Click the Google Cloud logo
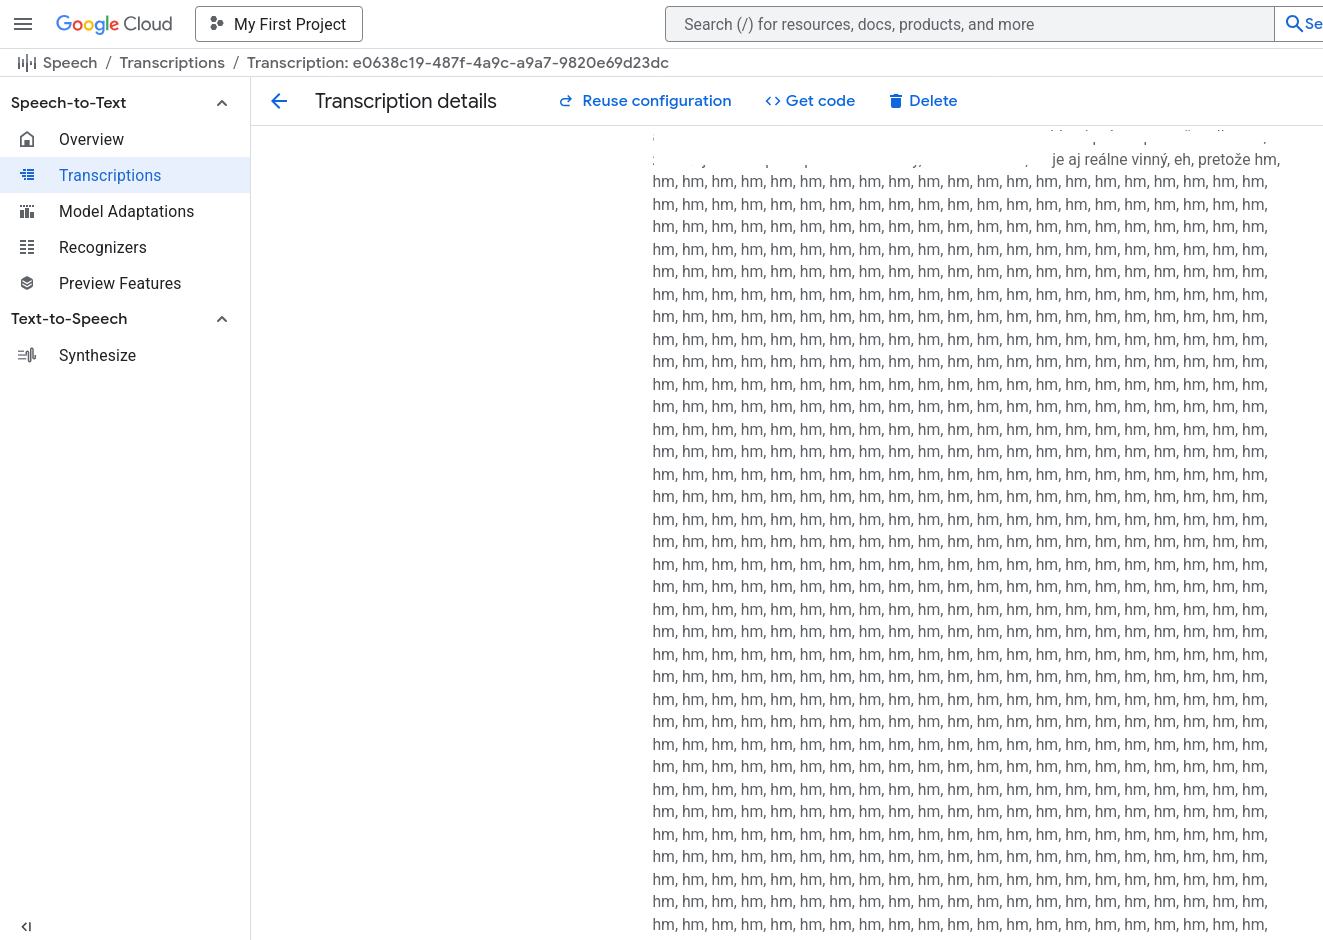Viewport: 1323px width, 940px height. coord(114,24)
